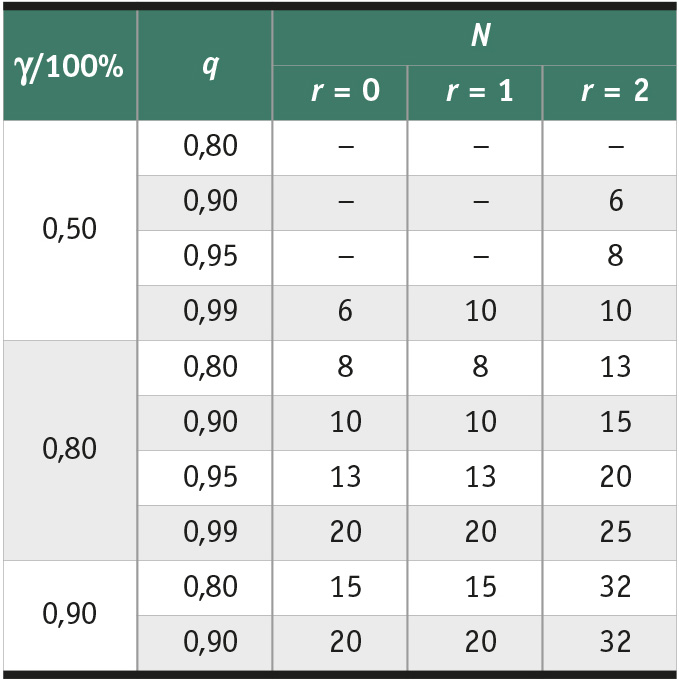This screenshot has width=679, height=681.
Task: Select the q column header
Action: point(205,65)
